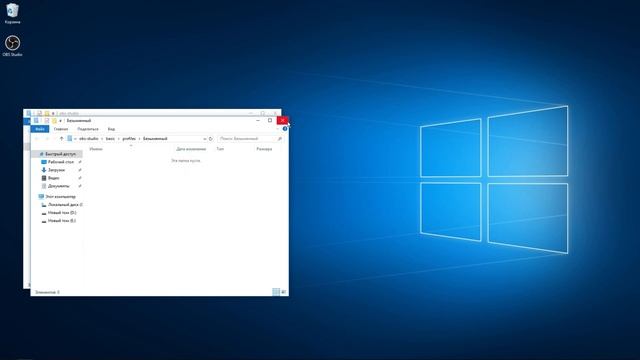
Task: Sort by the Имя column header
Action: coord(96,149)
